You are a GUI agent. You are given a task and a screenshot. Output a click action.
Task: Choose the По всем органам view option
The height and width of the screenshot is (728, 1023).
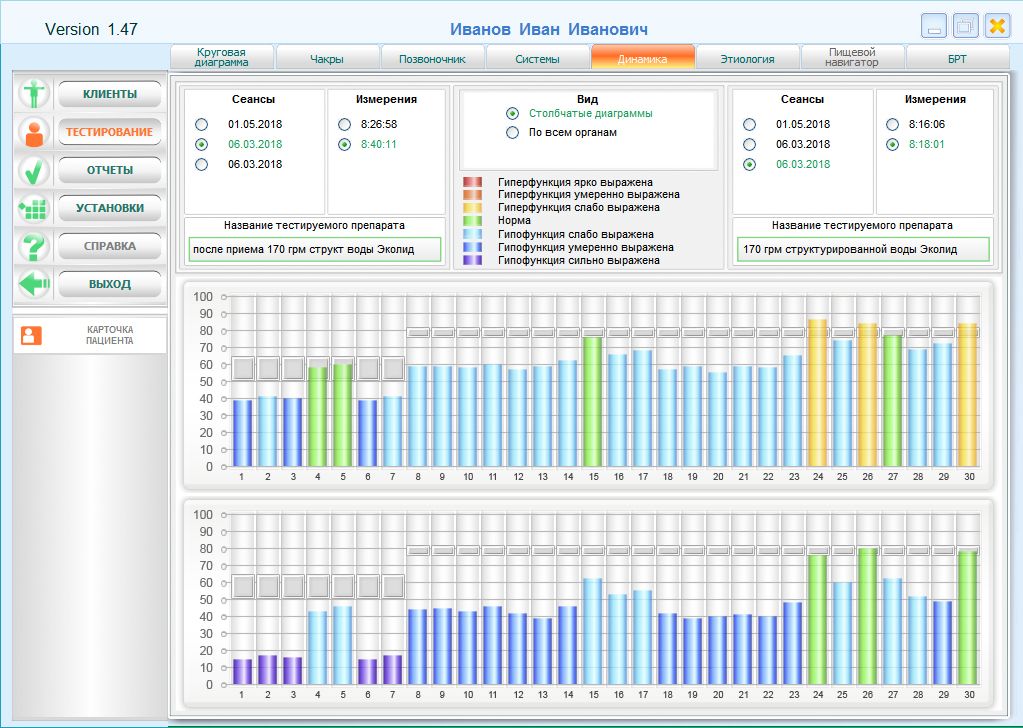pos(513,132)
